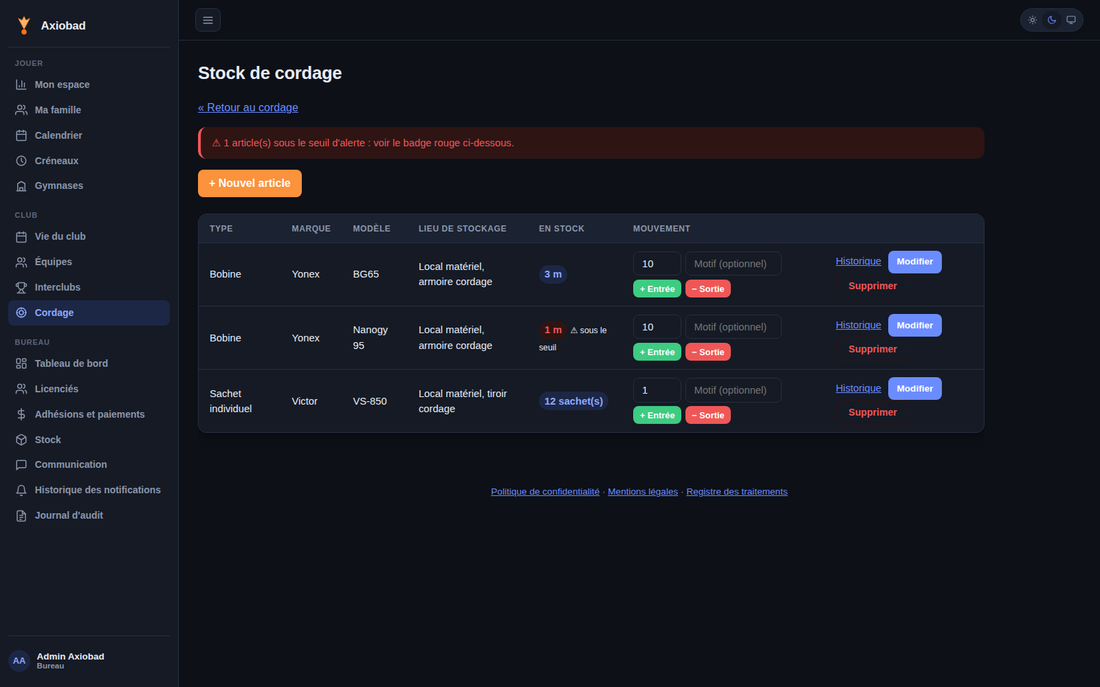
Task: Click the Calendrier calendar icon
Action: pyautogui.click(x=21, y=135)
